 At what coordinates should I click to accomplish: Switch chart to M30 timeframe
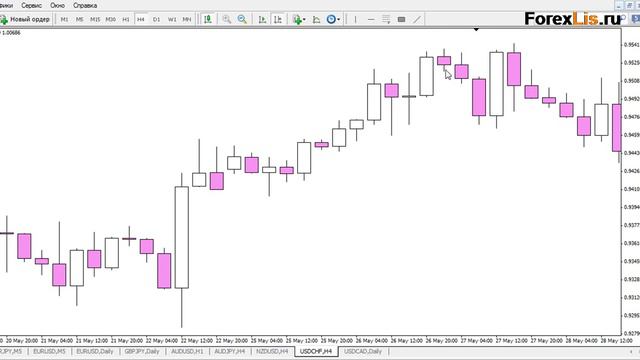[x=111, y=19]
